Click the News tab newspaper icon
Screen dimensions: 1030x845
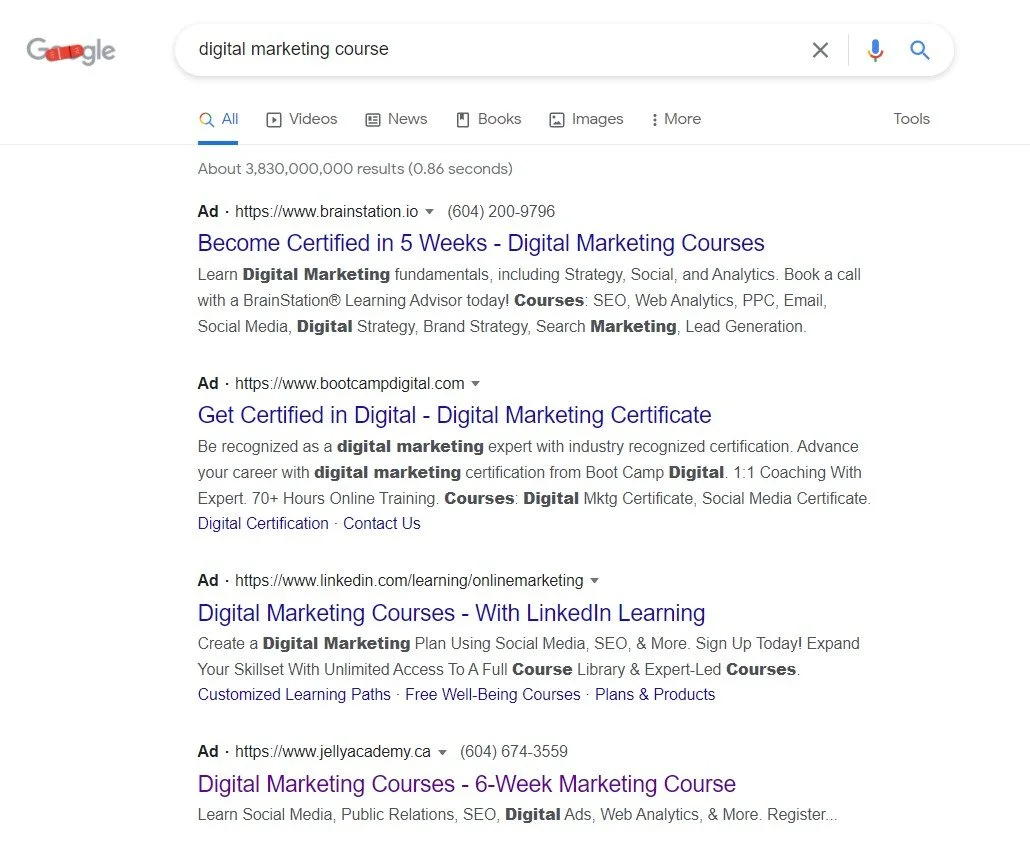(x=372, y=120)
